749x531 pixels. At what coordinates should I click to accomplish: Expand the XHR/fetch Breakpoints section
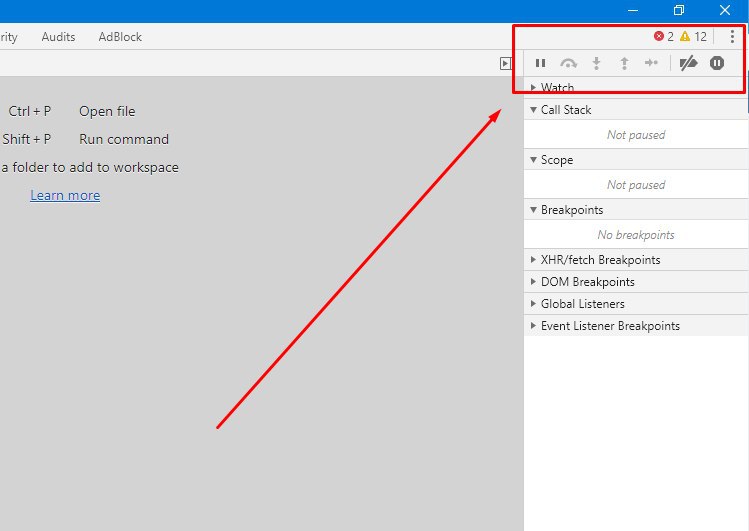click(x=636, y=260)
